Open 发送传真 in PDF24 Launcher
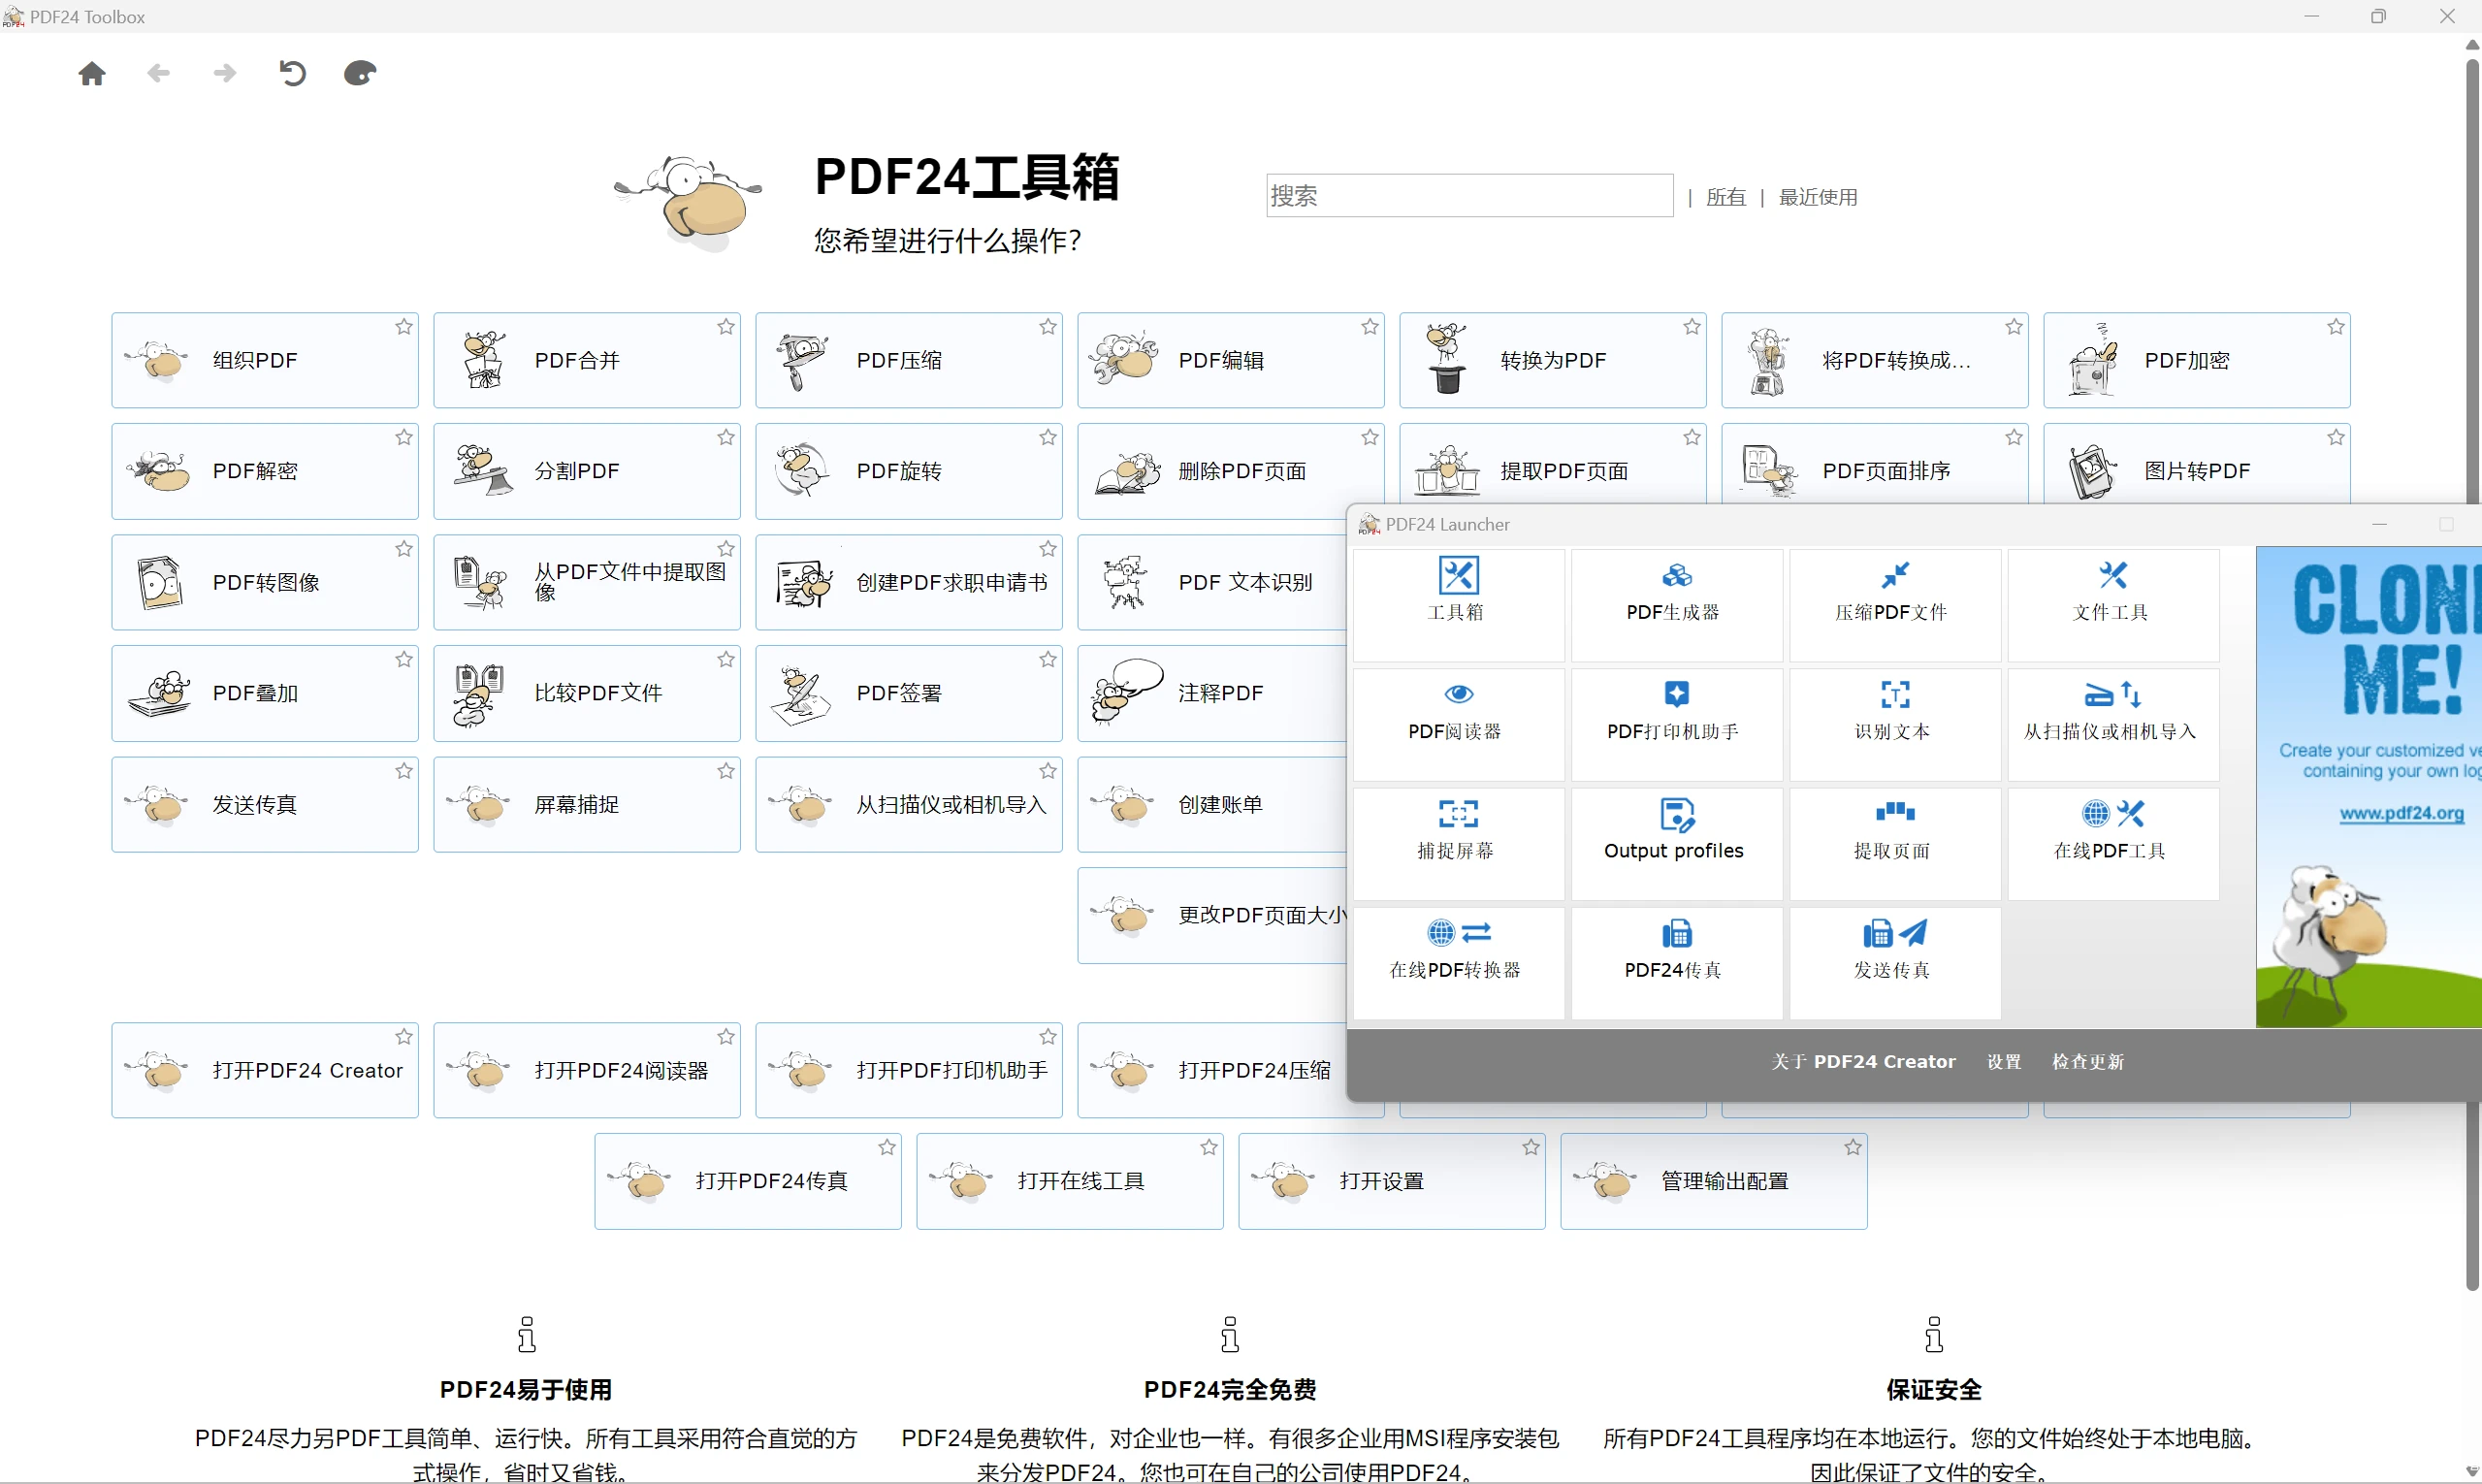 (1894, 963)
